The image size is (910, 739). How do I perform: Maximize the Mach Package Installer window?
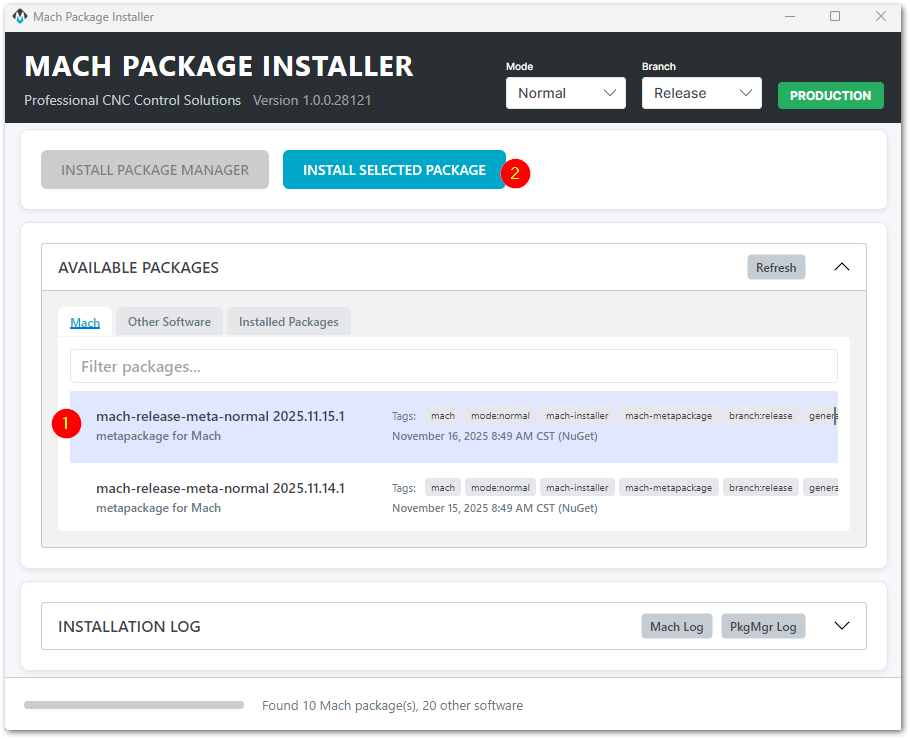[835, 16]
